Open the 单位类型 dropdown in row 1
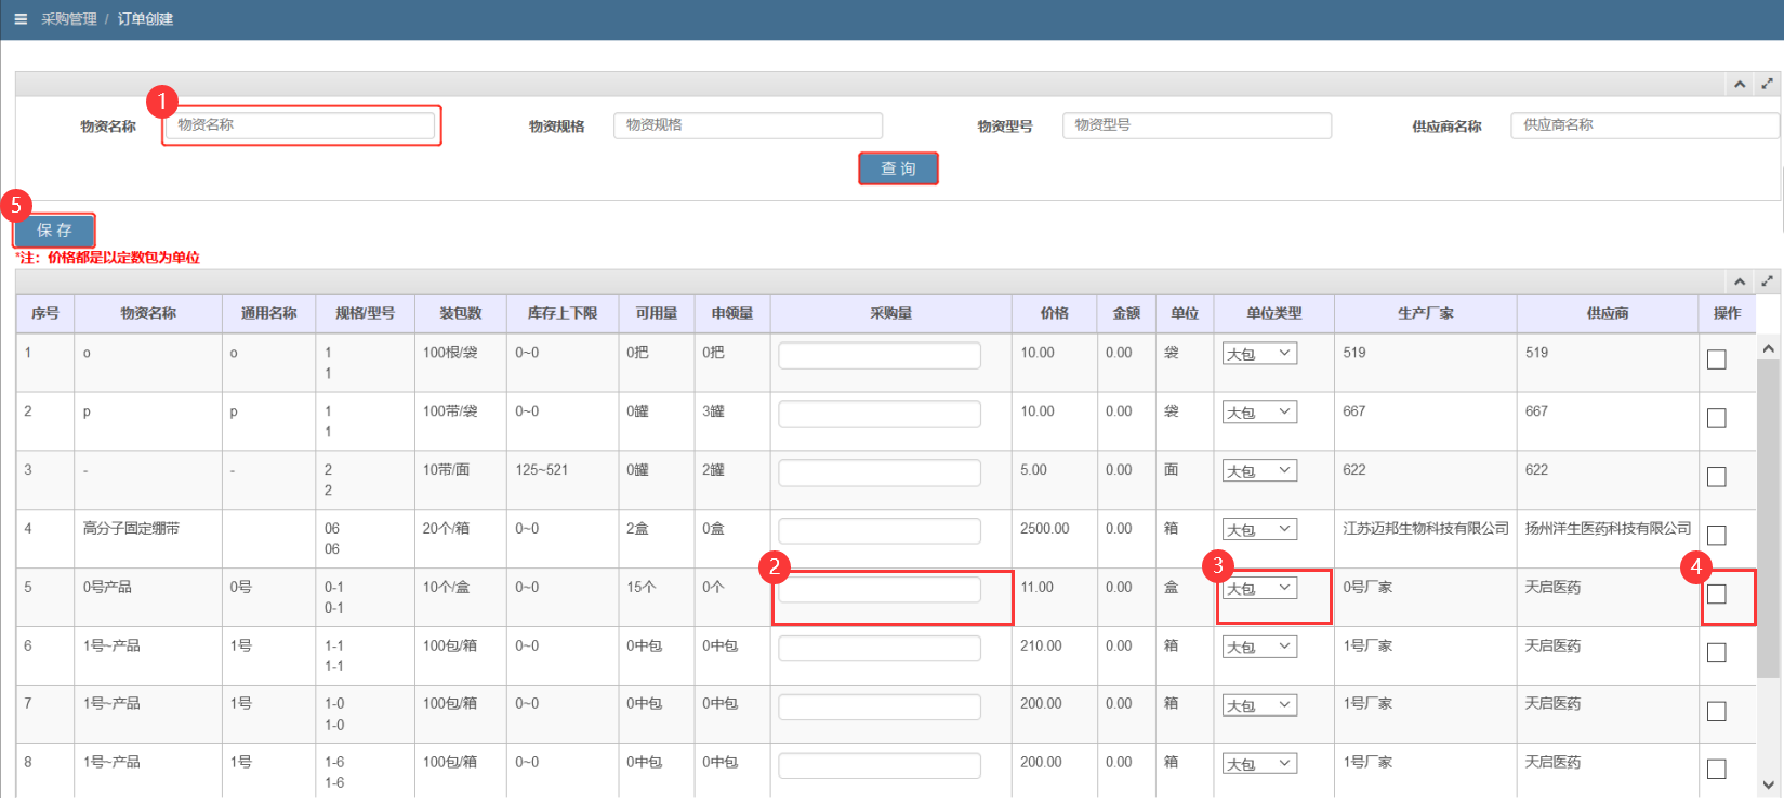 coord(1259,354)
